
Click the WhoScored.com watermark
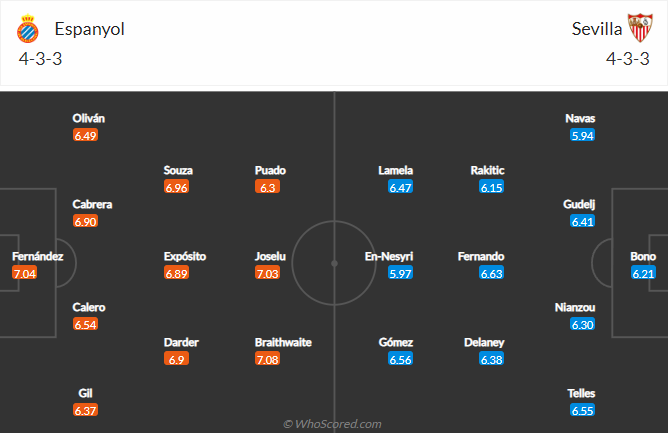[333, 424]
